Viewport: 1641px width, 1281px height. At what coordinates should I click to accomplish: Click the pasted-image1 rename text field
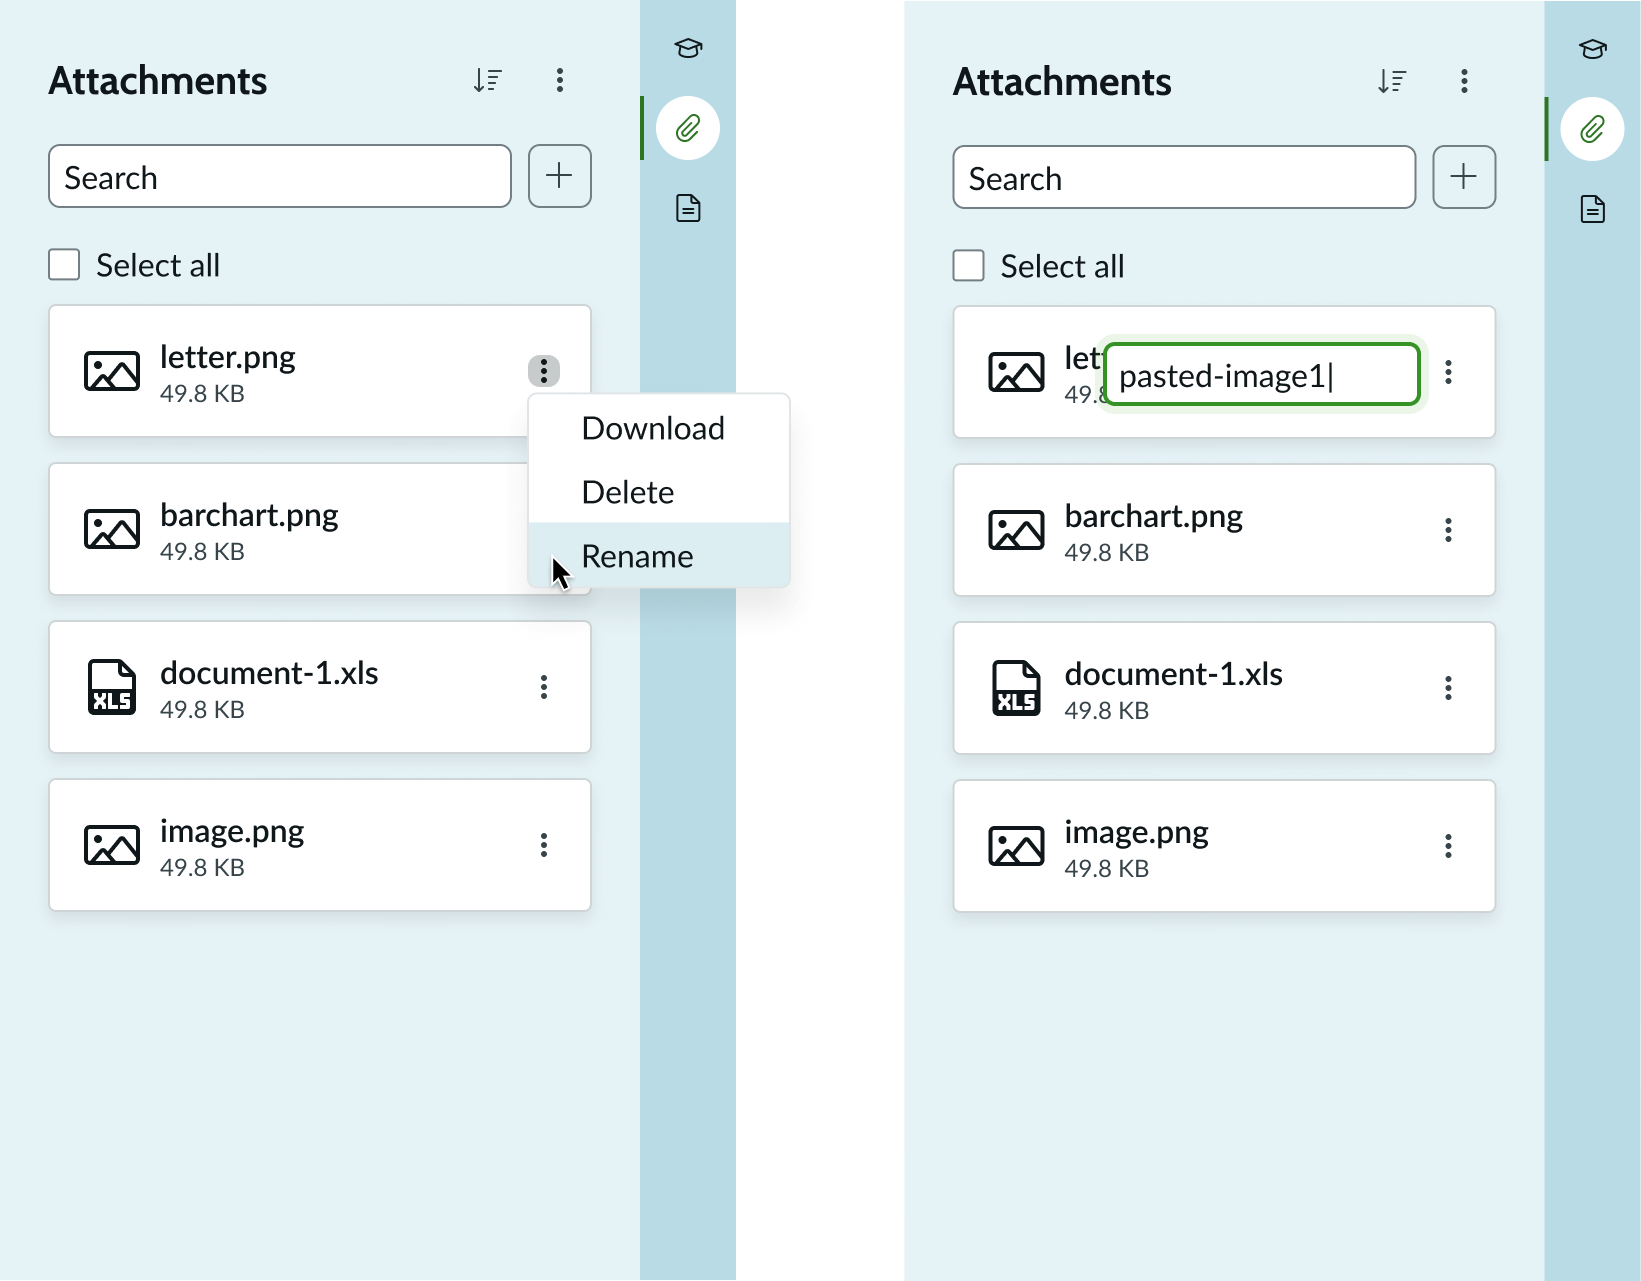[x=1262, y=375]
